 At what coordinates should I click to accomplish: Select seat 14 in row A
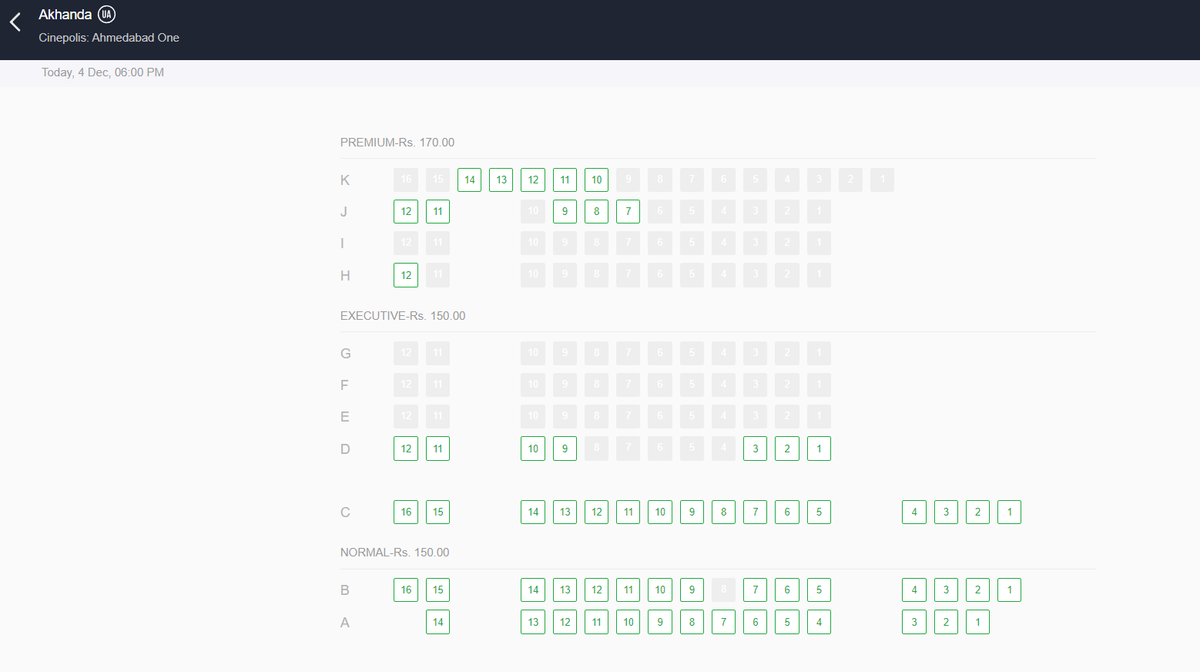point(438,622)
